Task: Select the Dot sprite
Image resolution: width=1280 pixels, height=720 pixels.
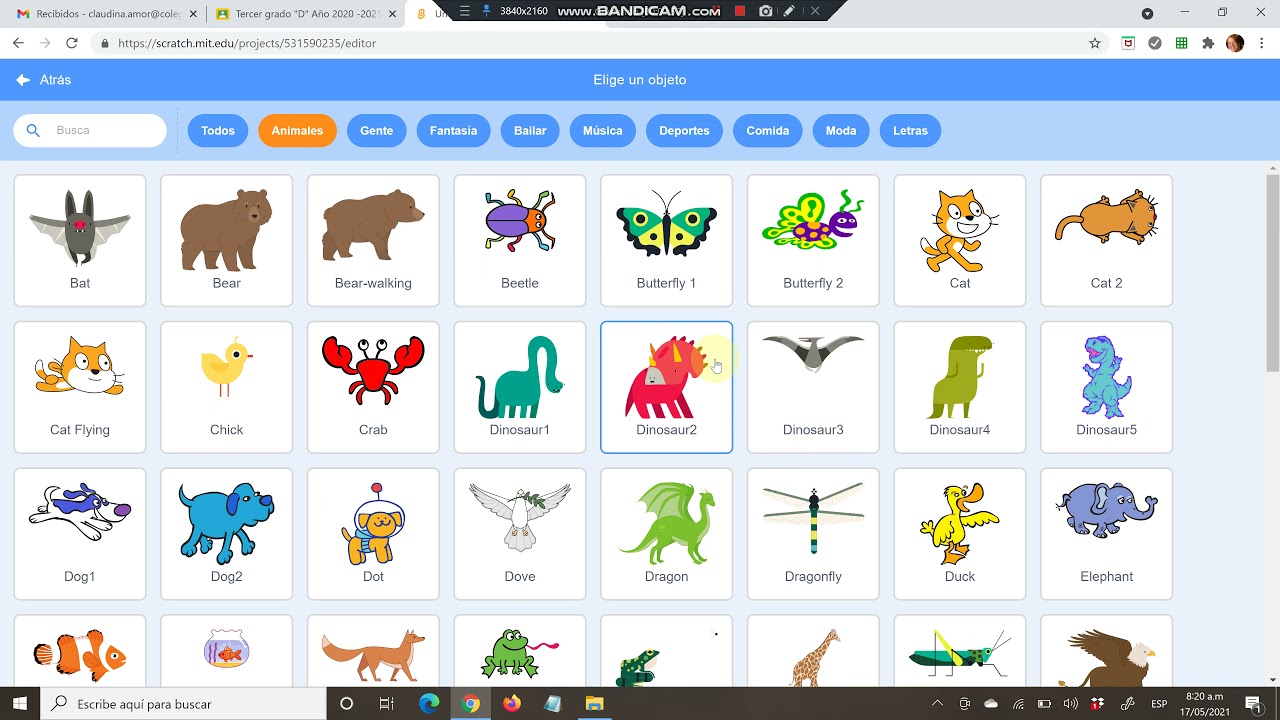Action: [373, 534]
